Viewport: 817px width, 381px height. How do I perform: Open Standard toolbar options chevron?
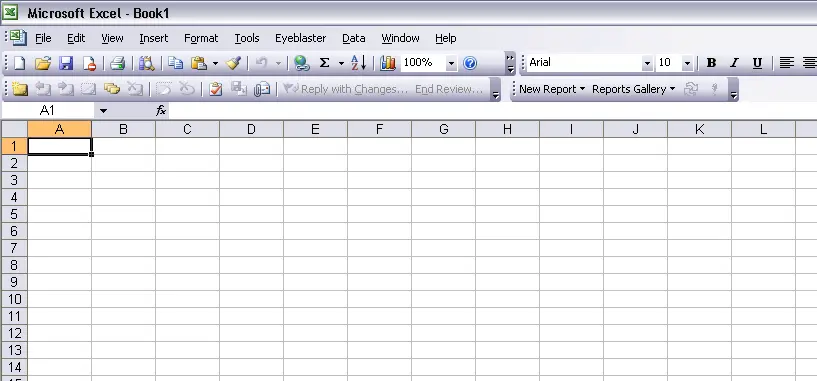[x=510, y=63]
